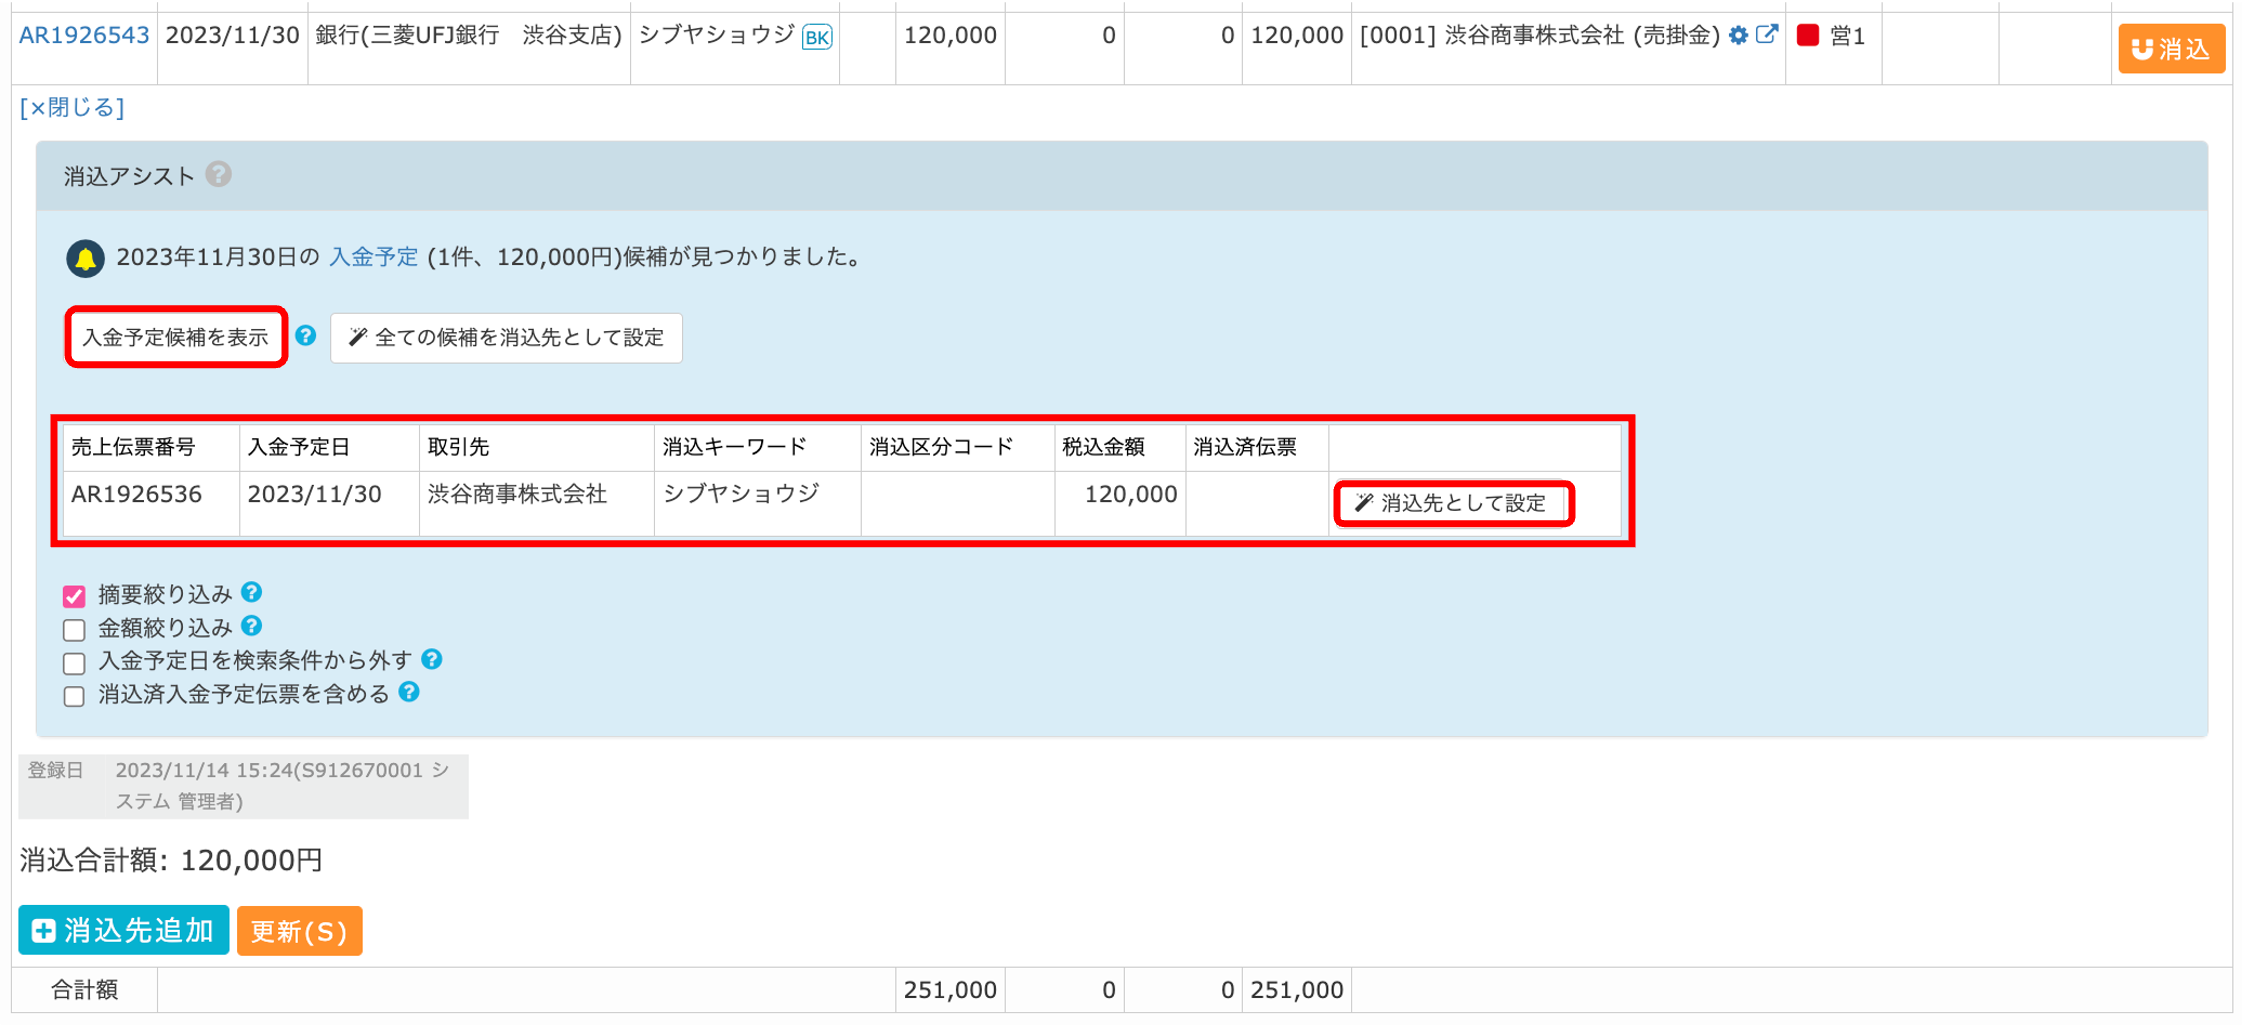Open help icon for 金額絞り込み
2245x1026 pixels.
[x=252, y=626]
